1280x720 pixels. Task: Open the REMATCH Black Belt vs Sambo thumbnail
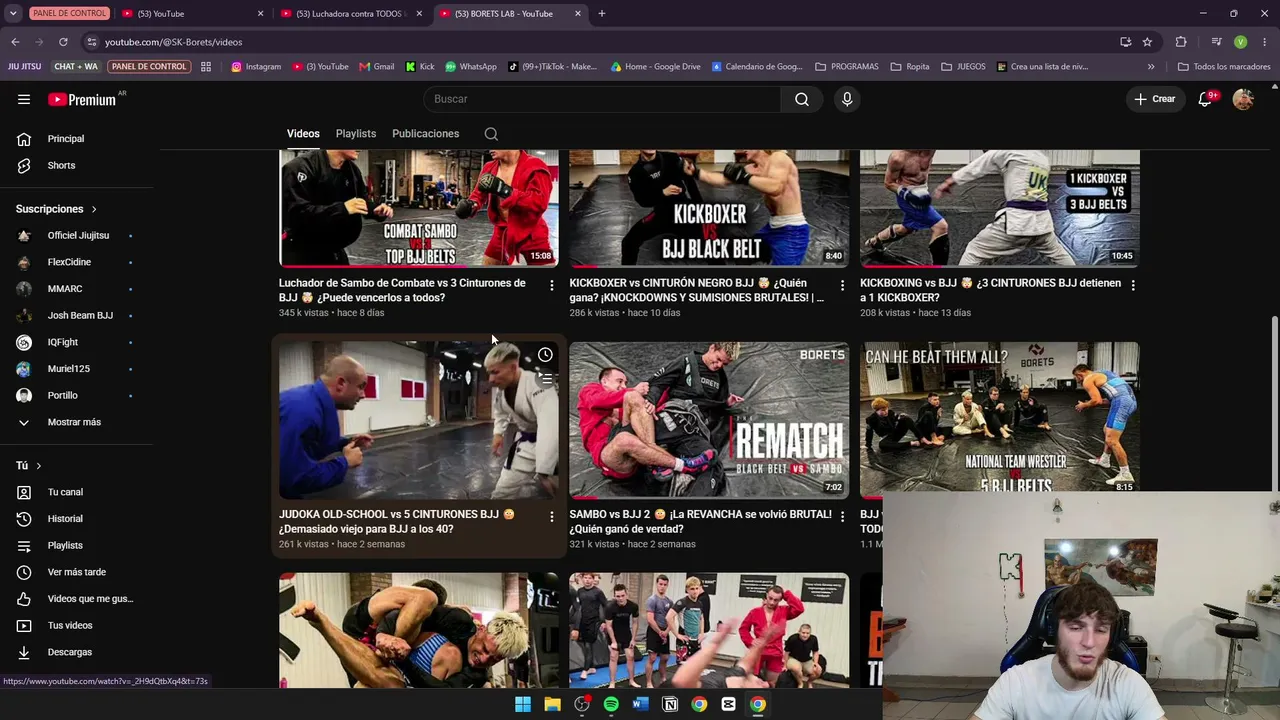click(x=709, y=420)
